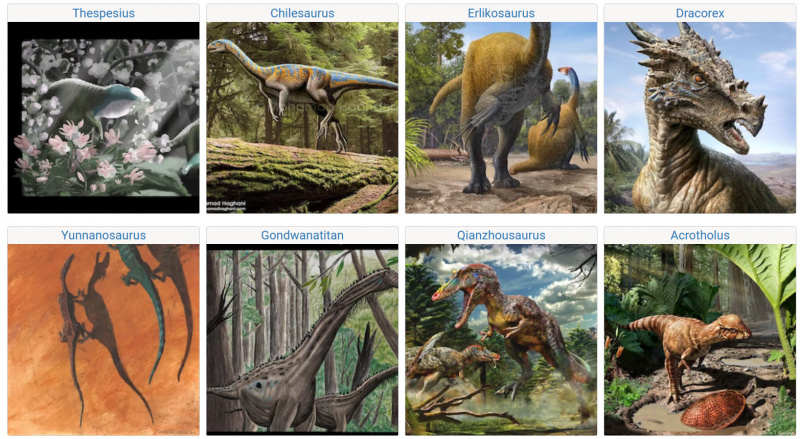
Task: Open the Thespesius title link
Action: click(x=103, y=13)
